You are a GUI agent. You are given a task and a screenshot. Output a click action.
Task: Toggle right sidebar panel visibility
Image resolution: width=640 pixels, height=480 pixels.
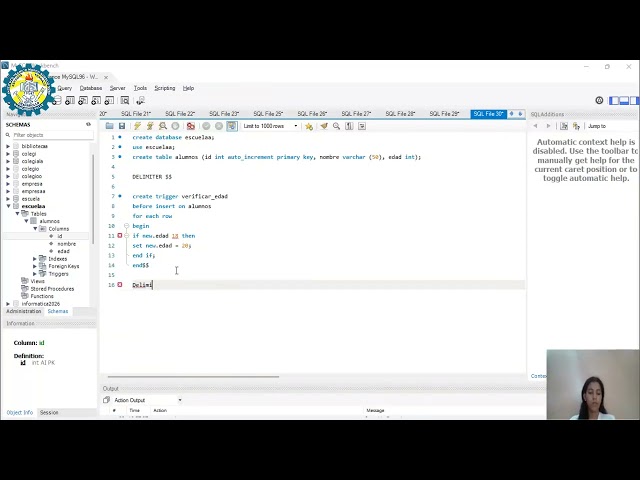point(634,100)
